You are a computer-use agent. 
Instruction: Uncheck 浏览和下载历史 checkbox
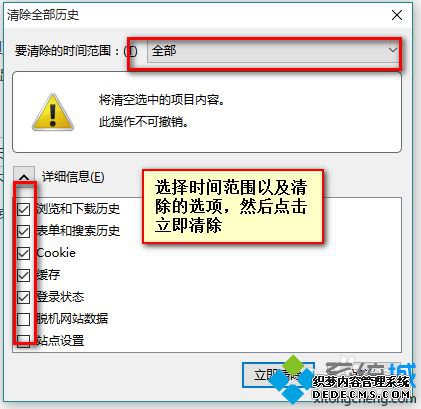[x=24, y=209]
